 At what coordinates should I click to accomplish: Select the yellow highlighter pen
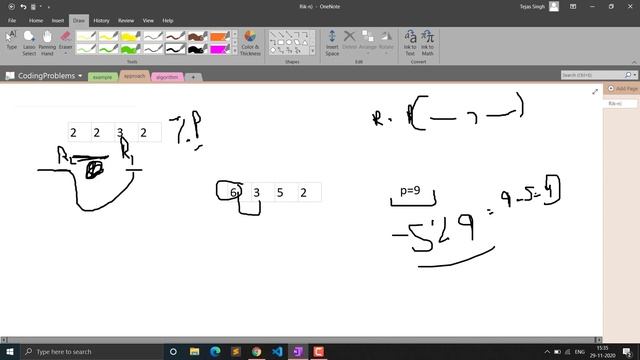131,37
